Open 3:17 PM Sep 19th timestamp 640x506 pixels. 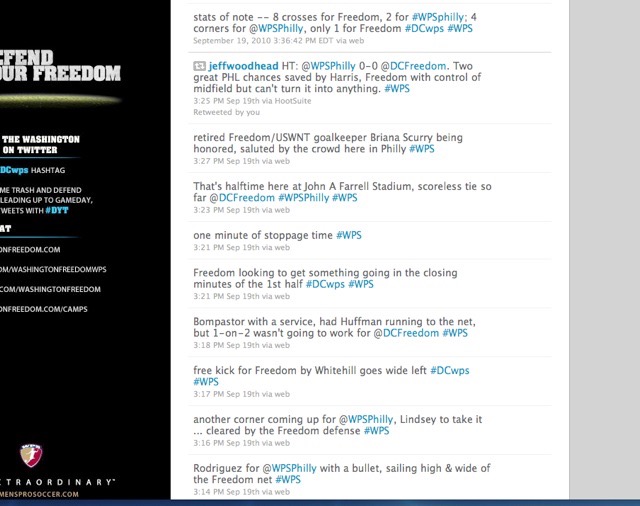(227, 395)
